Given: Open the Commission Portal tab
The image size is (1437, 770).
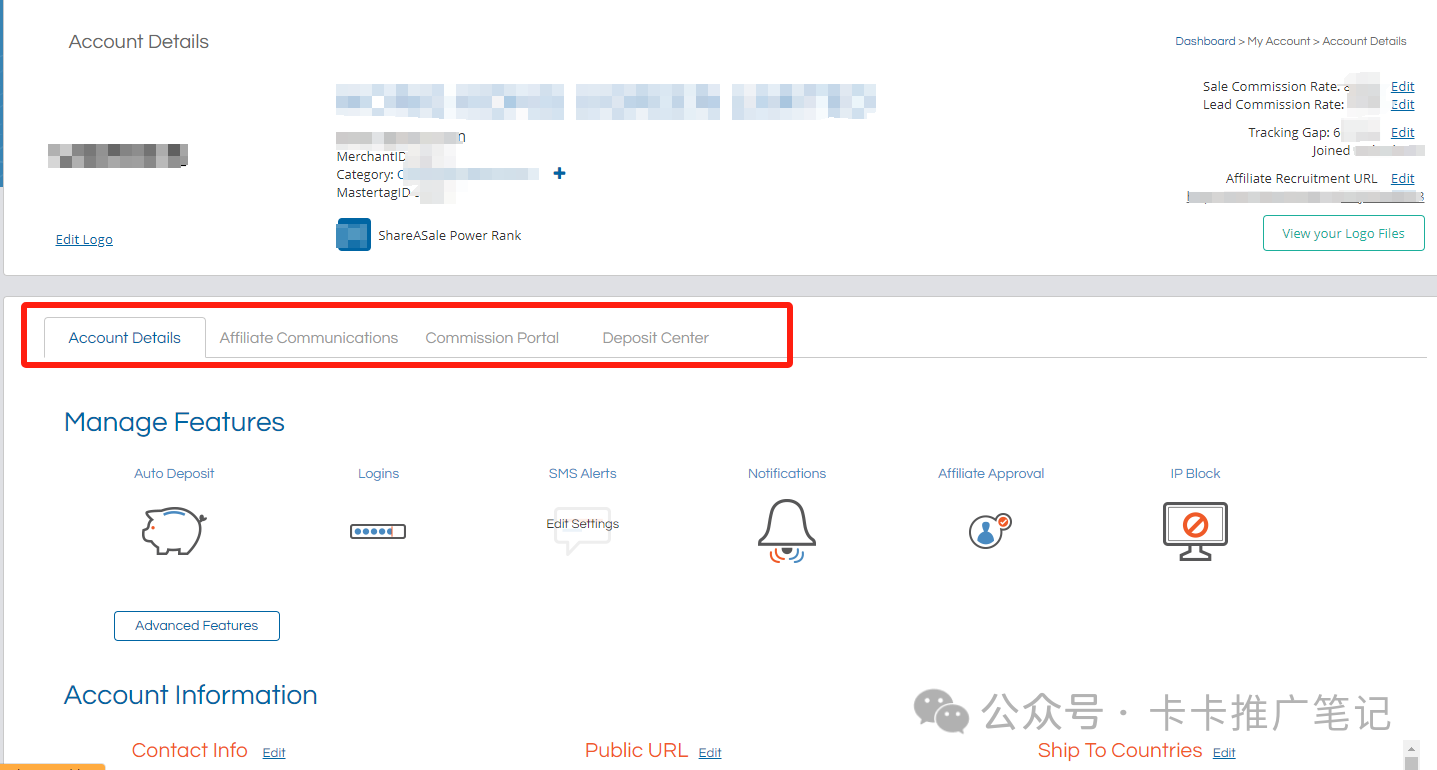Looking at the screenshot, I should (492, 338).
